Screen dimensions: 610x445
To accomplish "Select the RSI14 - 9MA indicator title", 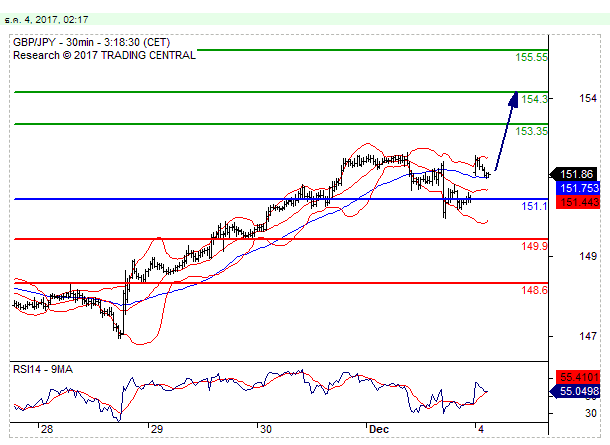I will [43, 369].
